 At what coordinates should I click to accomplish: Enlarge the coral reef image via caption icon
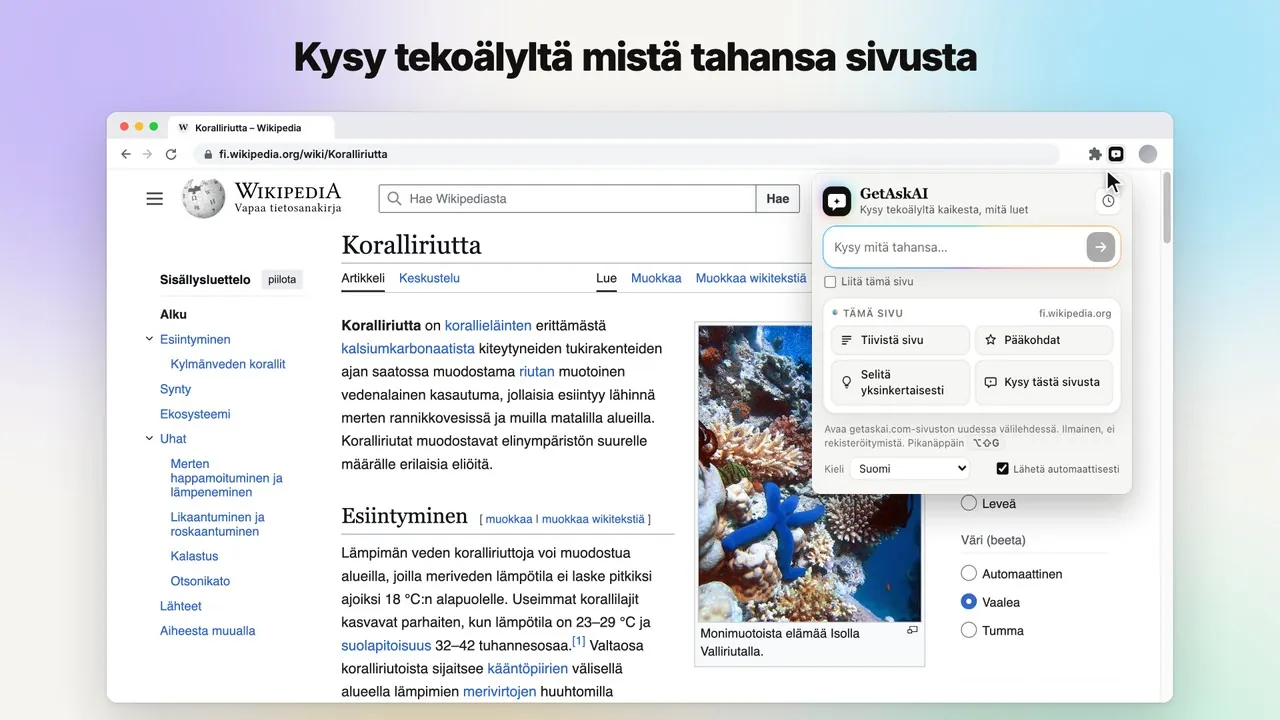(912, 631)
